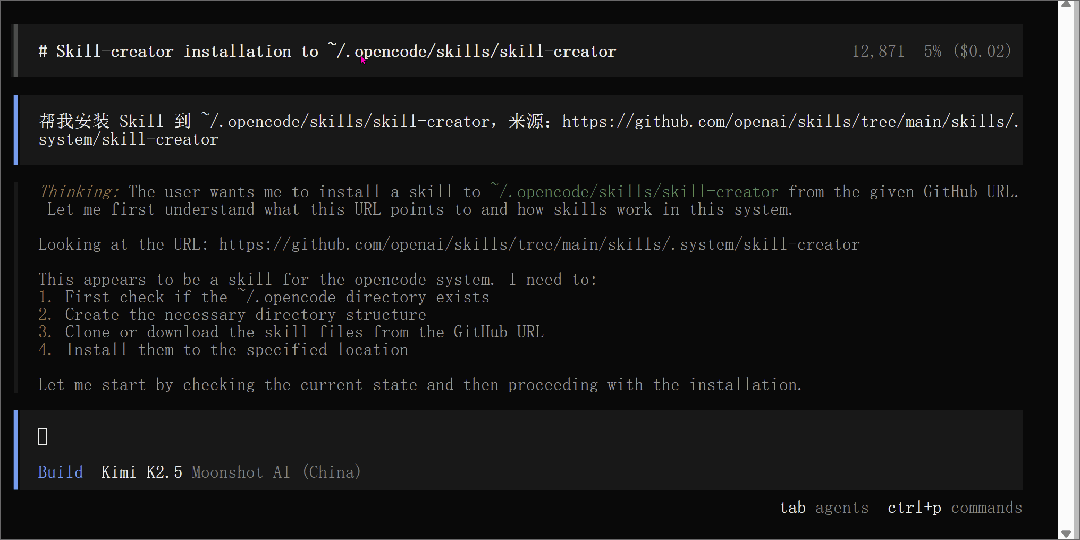Screen dimensions: 1080x540
Task: Open the Kimi K2.5 model selector
Action: (142, 472)
